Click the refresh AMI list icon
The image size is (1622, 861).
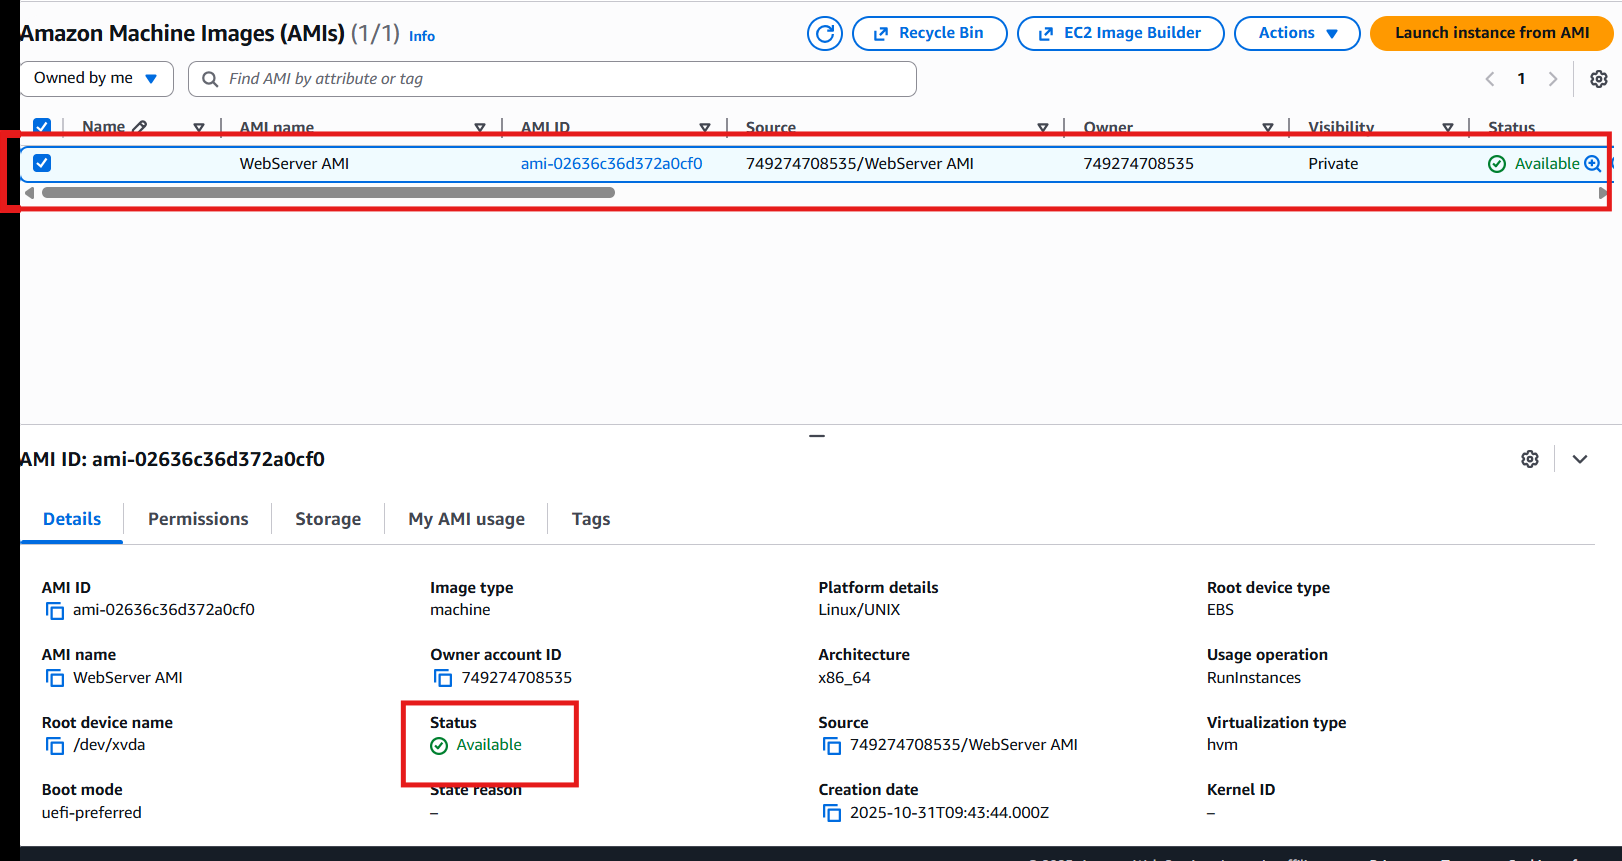pos(825,33)
